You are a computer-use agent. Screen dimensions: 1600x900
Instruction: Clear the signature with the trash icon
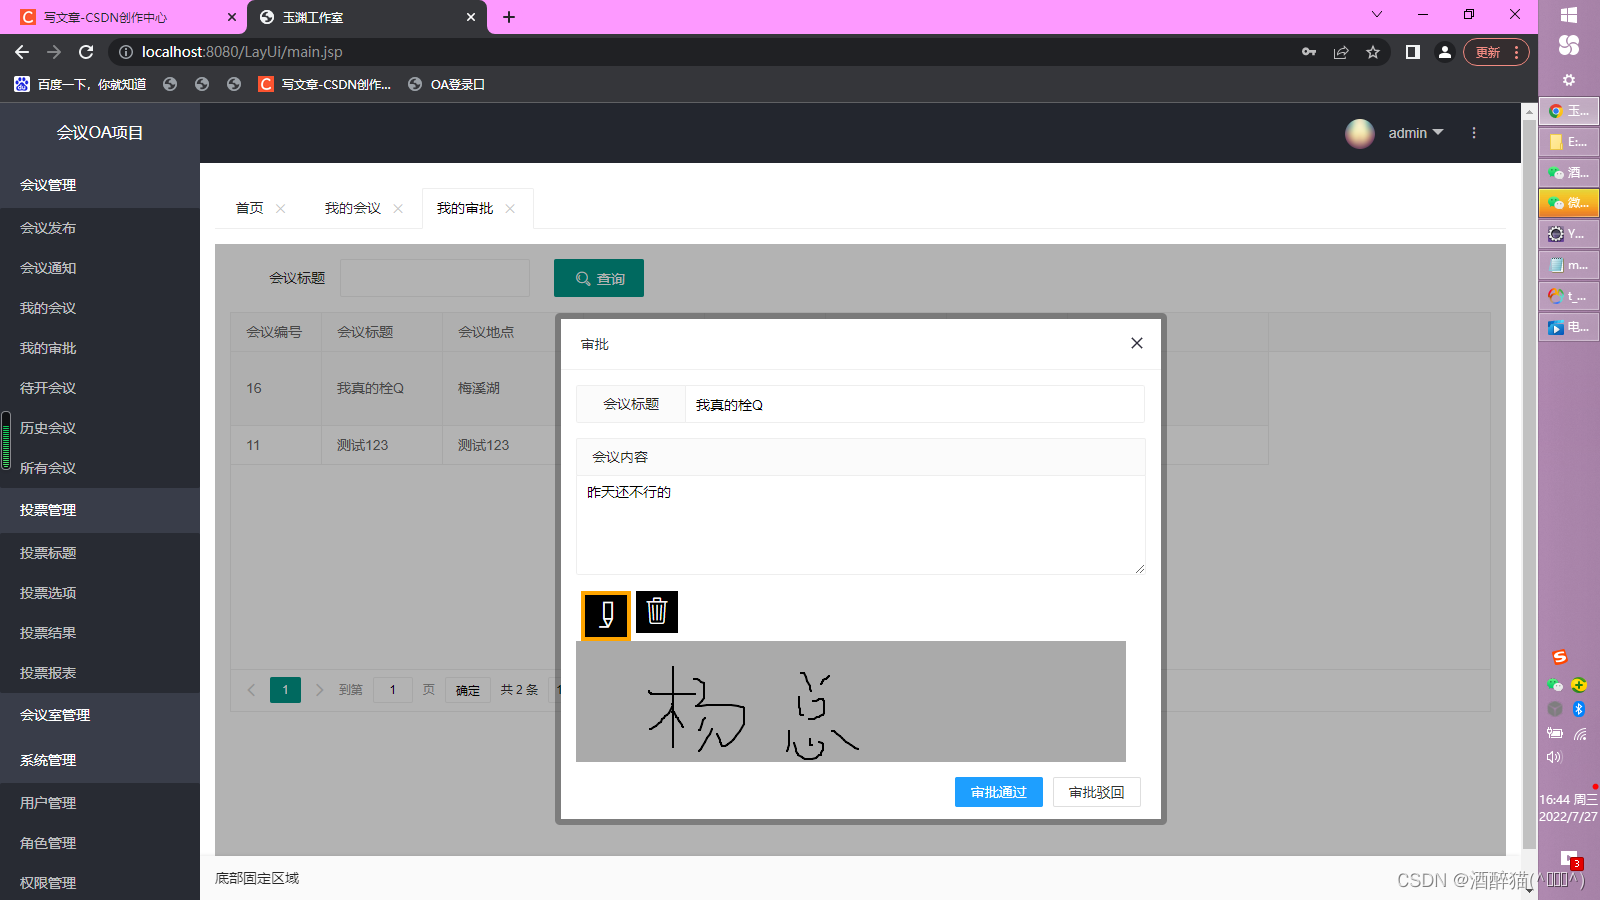coord(657,612)
